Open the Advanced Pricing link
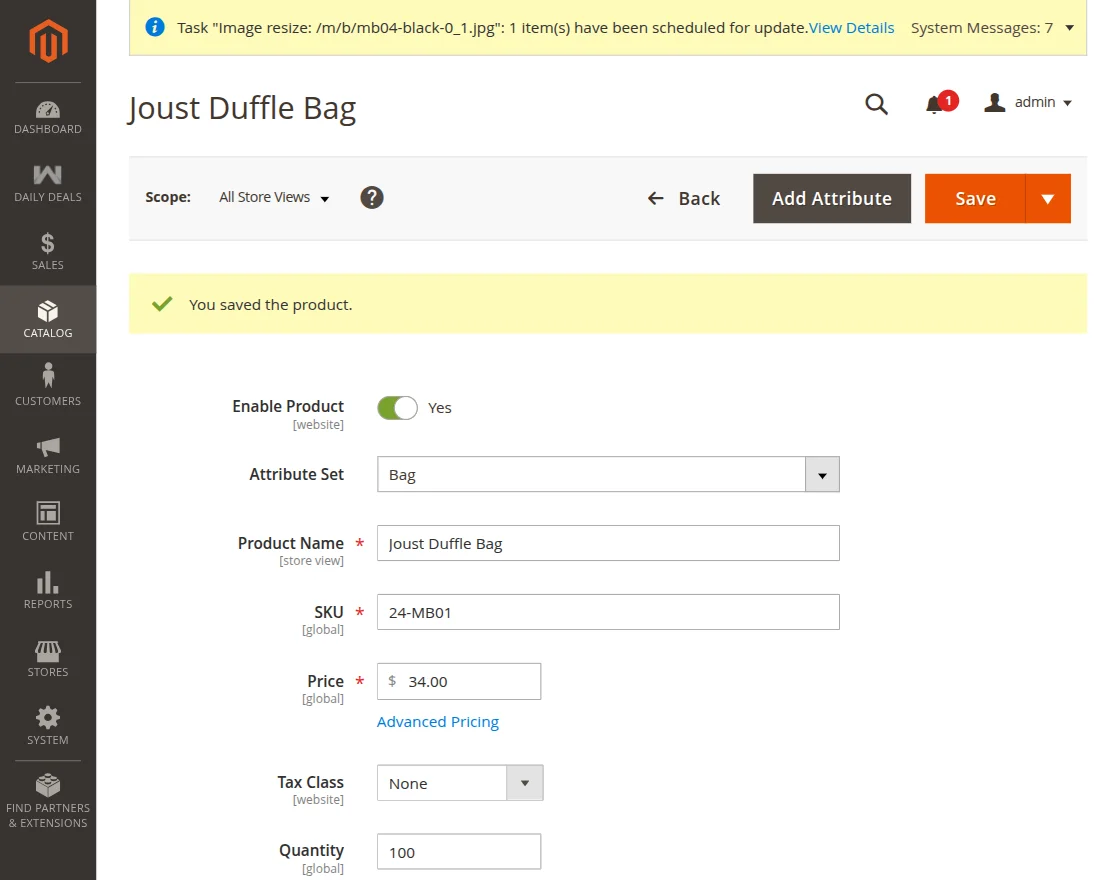This screenshot has width=1120, height=880. click(x=438, y=722)
